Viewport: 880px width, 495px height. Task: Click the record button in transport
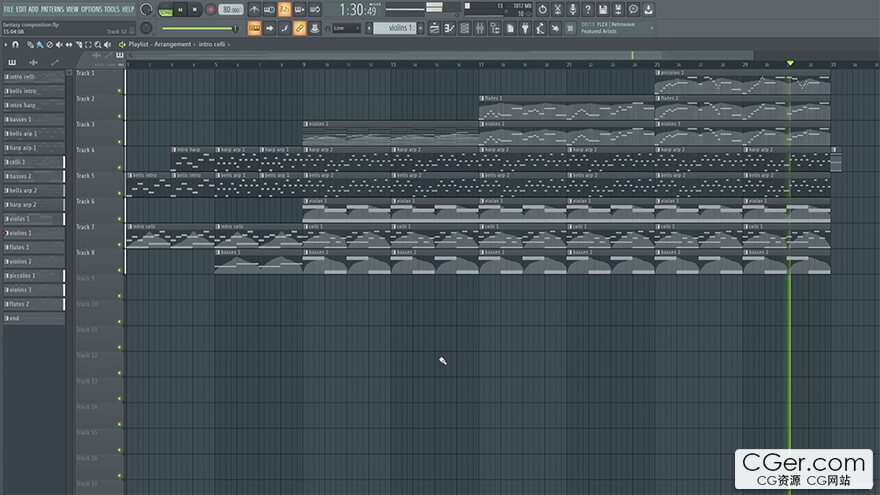tap(210, 9)
